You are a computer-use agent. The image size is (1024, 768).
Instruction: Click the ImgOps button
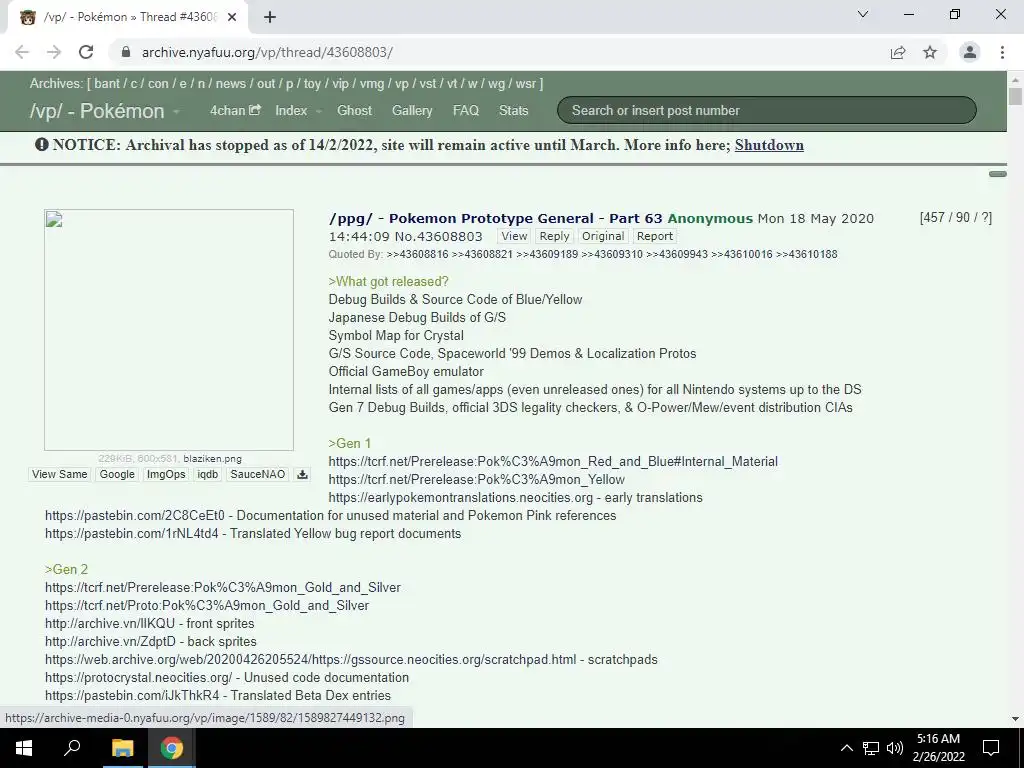(166, 474)
